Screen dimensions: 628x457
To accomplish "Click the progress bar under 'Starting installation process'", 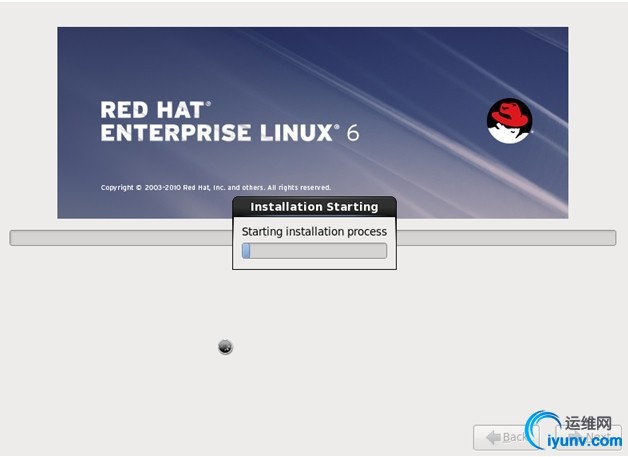I will pyautogui.click(x=314, y=251).
